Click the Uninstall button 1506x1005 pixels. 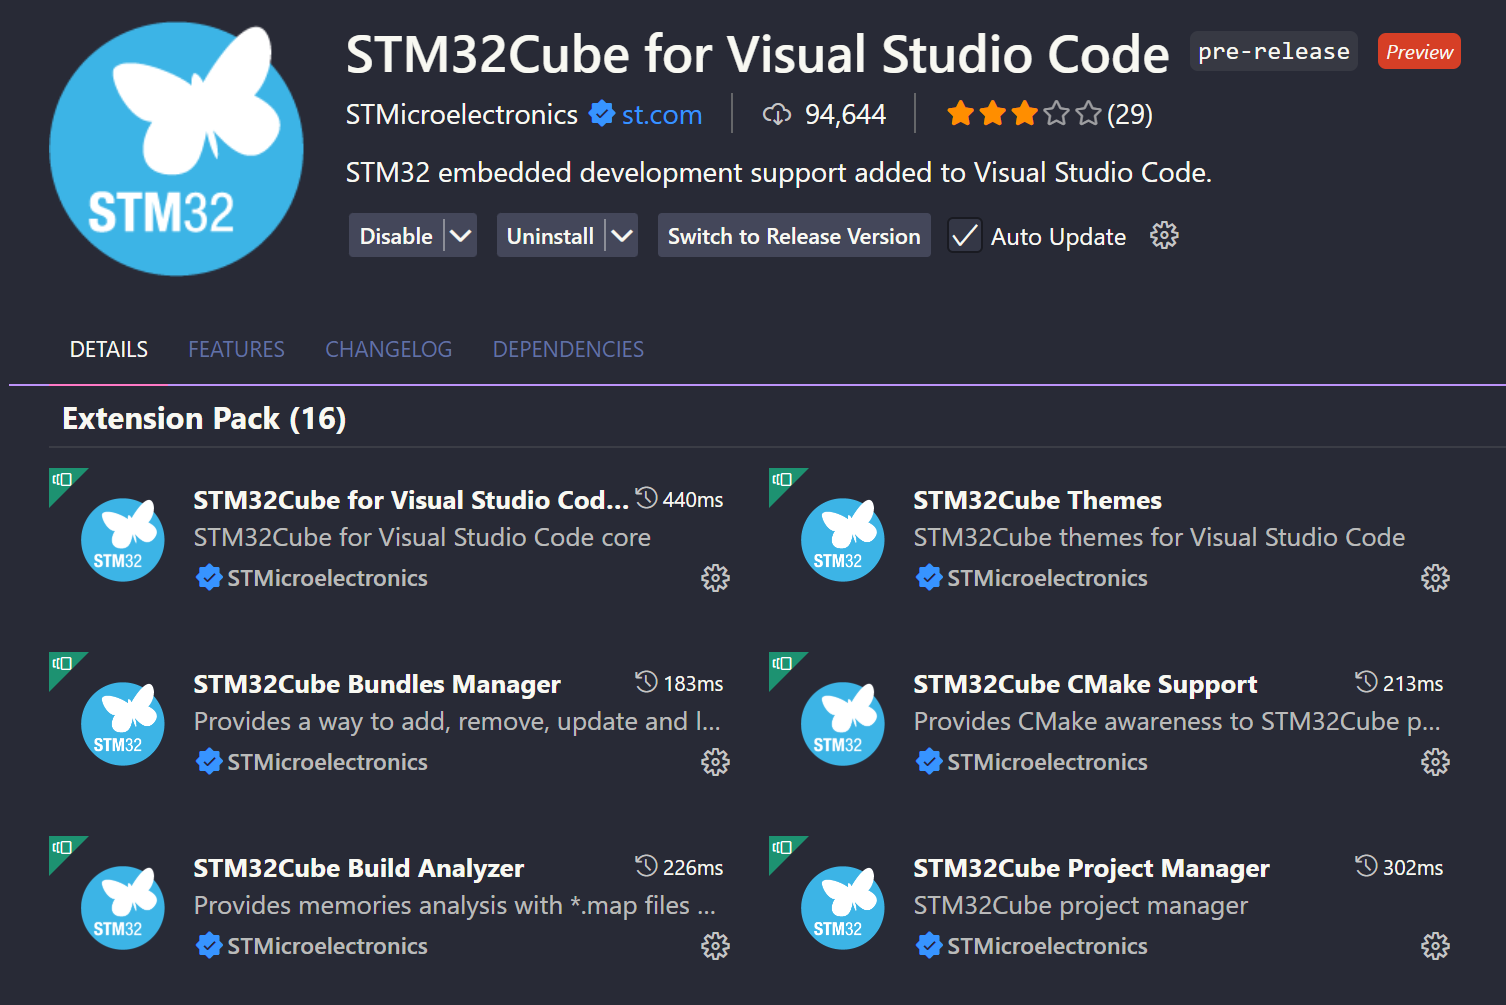550,236
